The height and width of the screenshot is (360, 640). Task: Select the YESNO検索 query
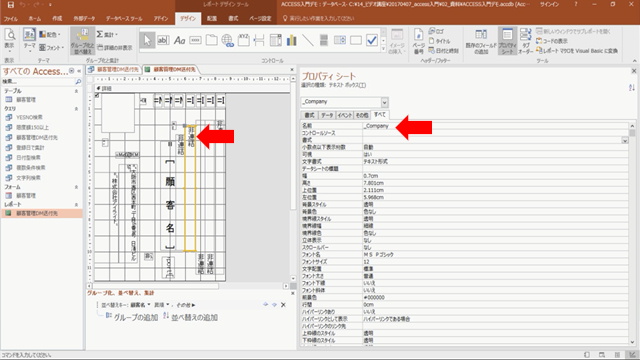(x=29, y=118)
